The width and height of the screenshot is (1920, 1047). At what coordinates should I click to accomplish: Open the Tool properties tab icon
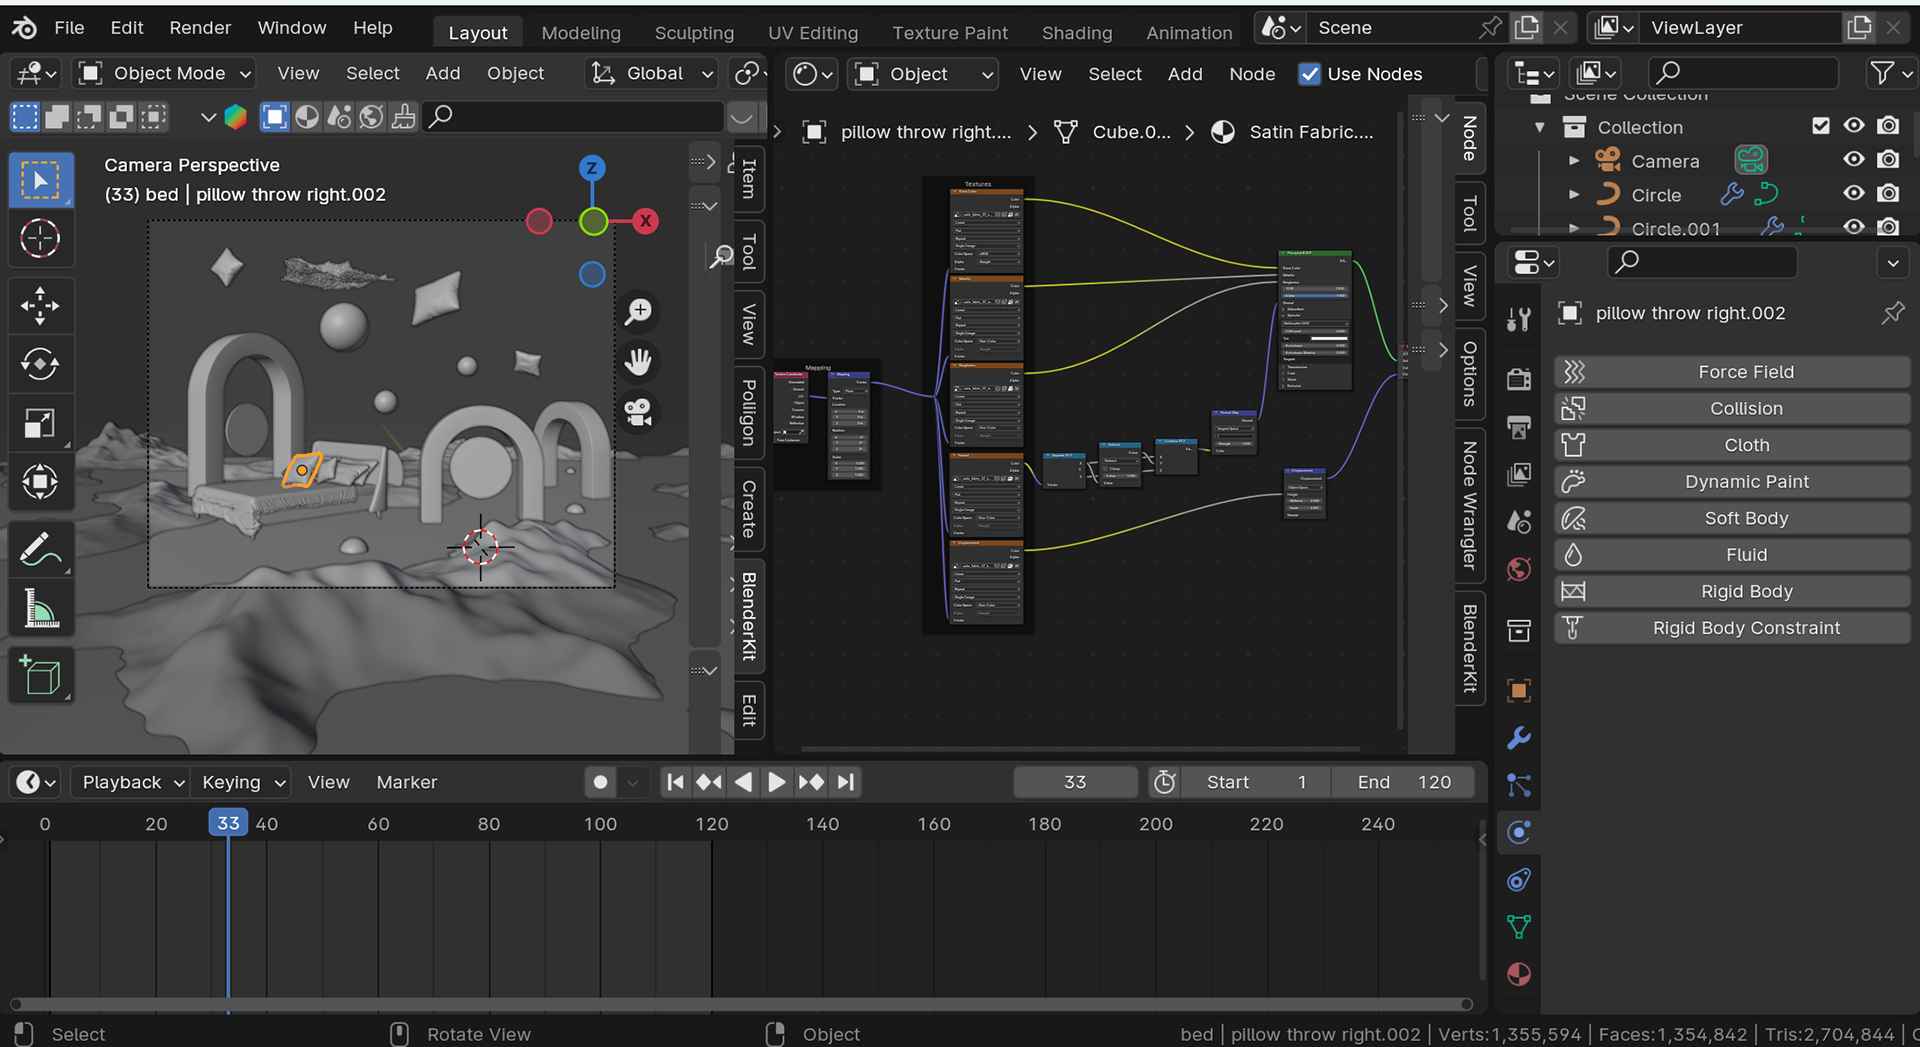[x=1519, y=319]
